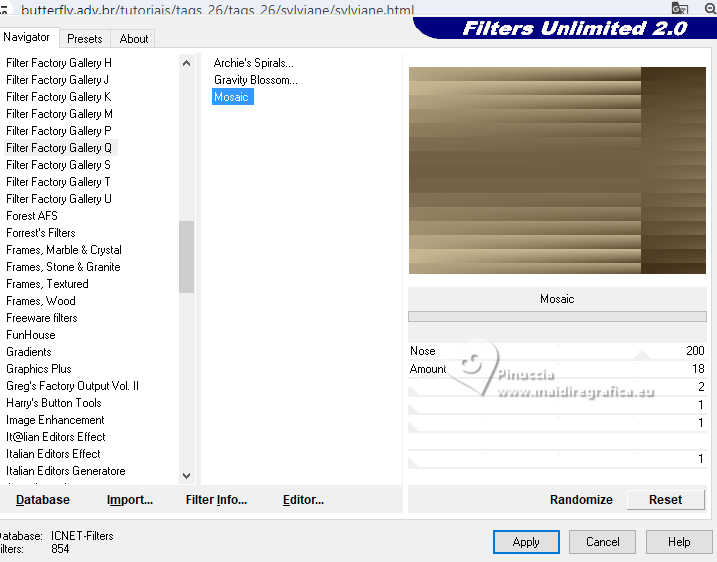This screenshot has height=562, width=717.
Task: Click the Nose slider
Action: 557,351
